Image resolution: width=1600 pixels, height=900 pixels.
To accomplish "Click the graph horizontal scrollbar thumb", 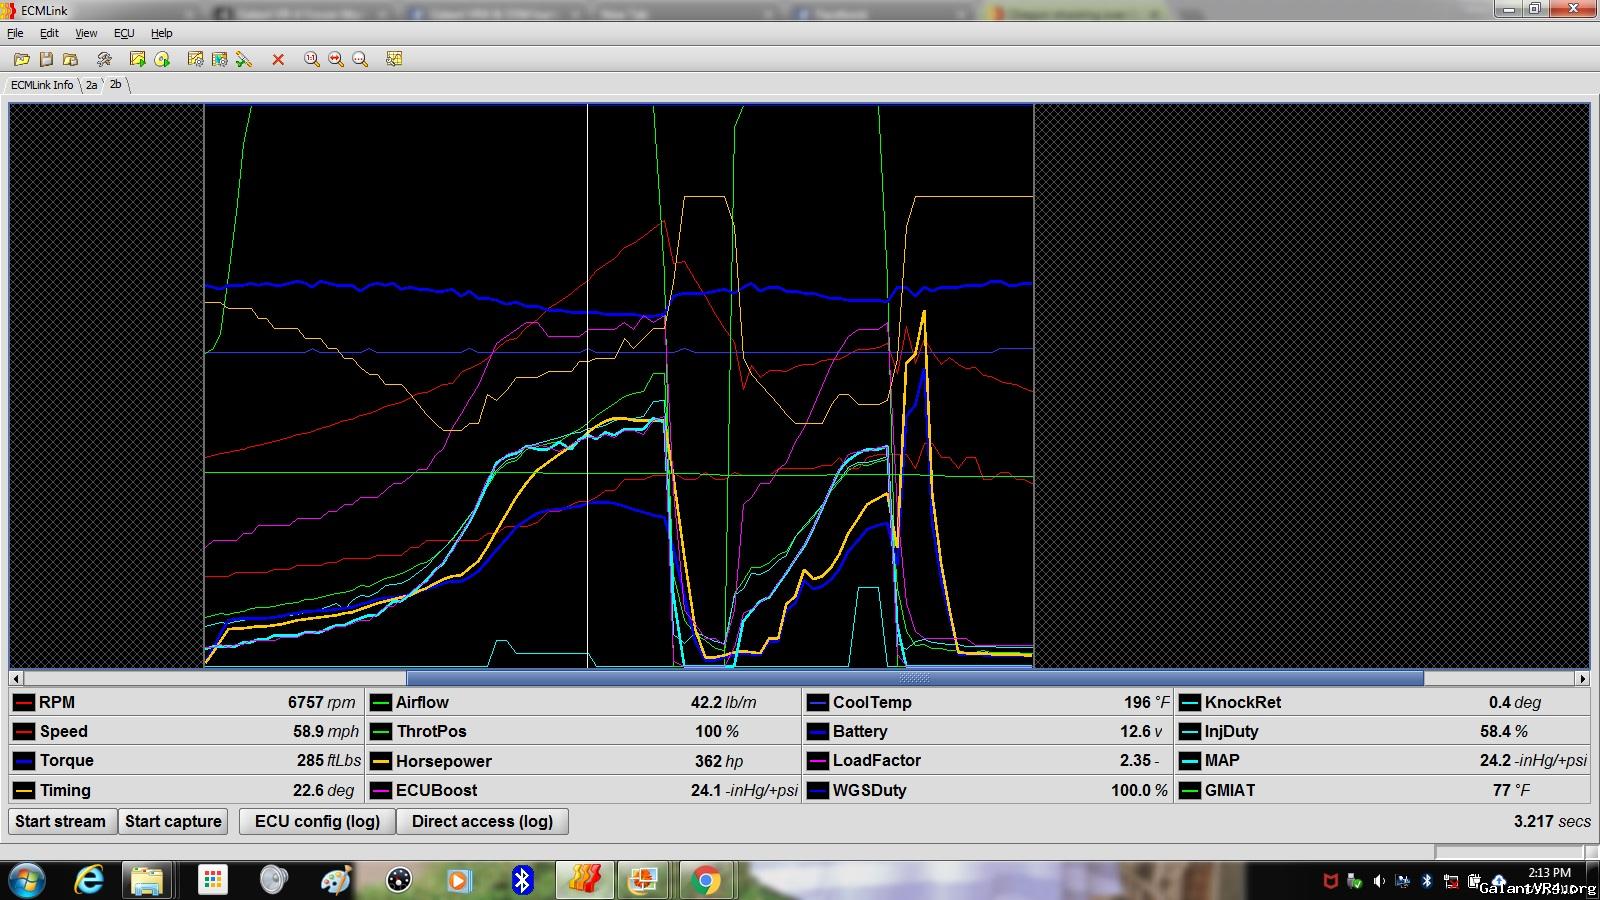I will [914, 678].
